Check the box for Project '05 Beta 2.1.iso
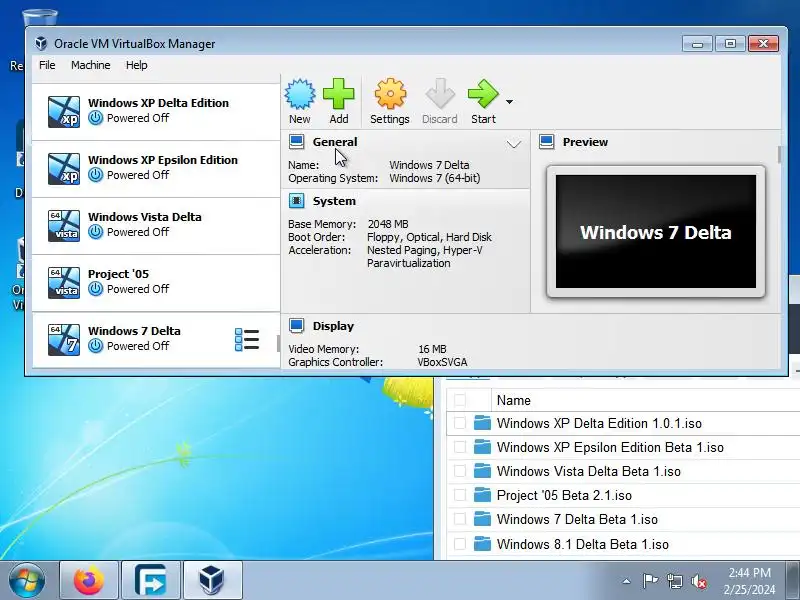800x600 pixels. [x=460, y=495]
